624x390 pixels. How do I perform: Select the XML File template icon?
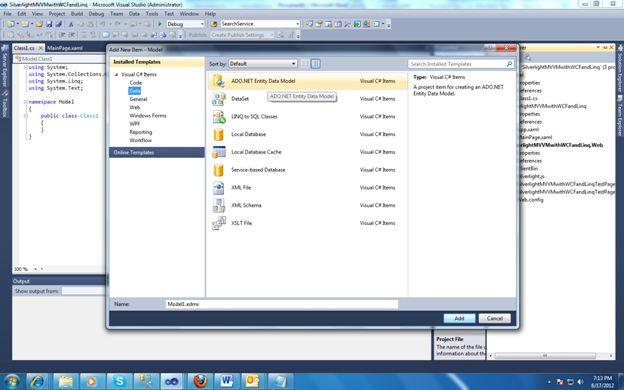click(218, 187)
